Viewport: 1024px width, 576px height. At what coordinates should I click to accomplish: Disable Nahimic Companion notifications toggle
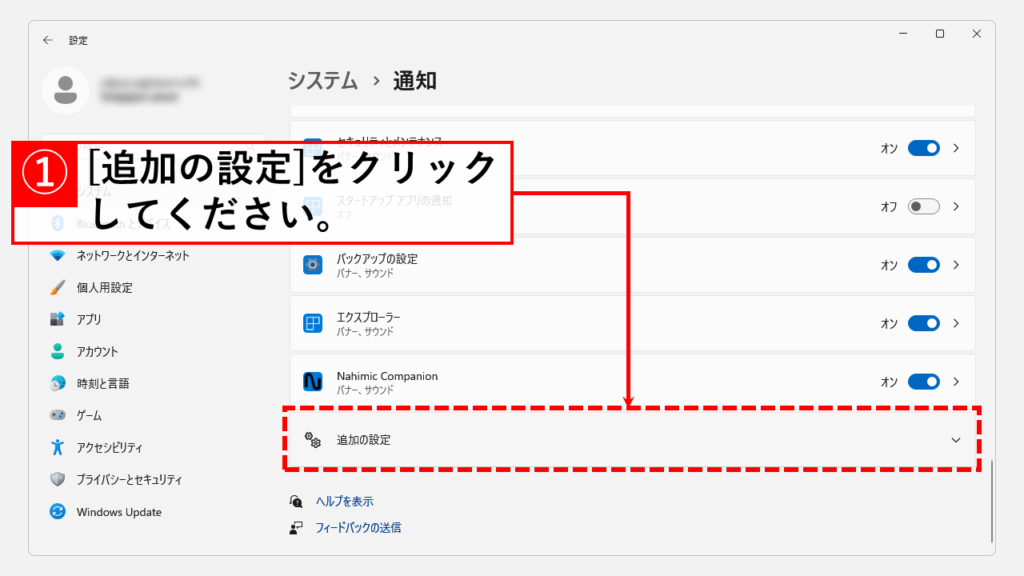coord(923,382)
